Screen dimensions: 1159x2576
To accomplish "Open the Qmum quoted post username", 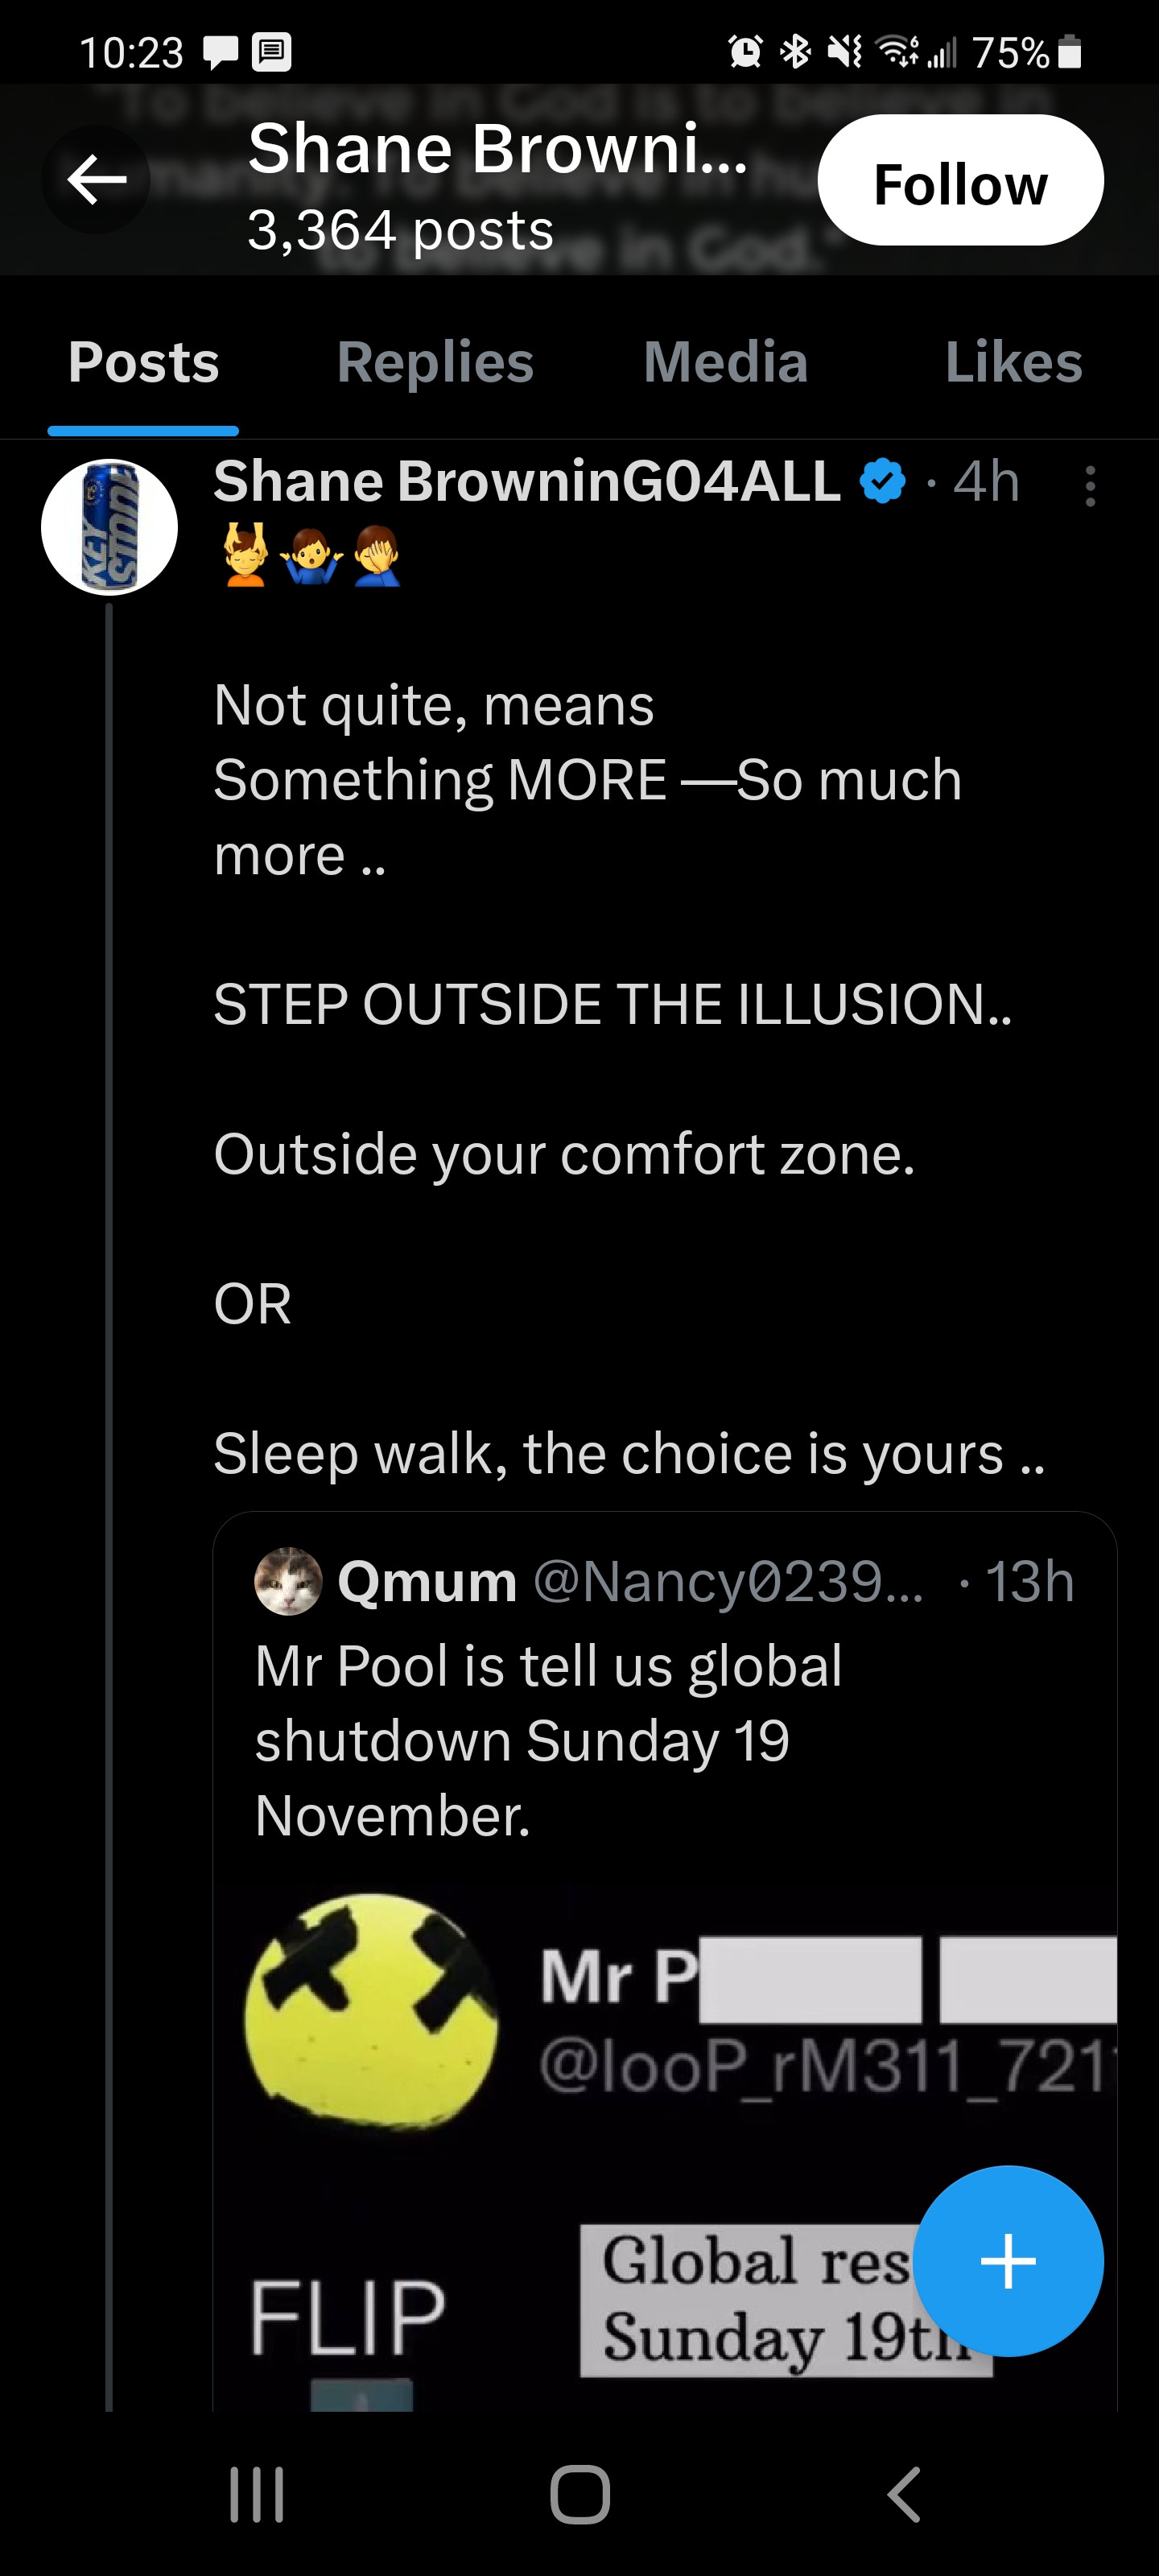I will [x=427, y=1582].
